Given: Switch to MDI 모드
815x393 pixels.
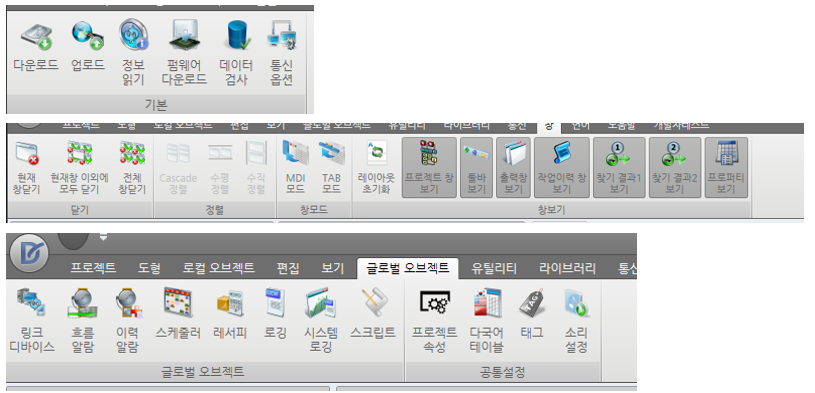Looking at the screenshot, I should point(295,168).
